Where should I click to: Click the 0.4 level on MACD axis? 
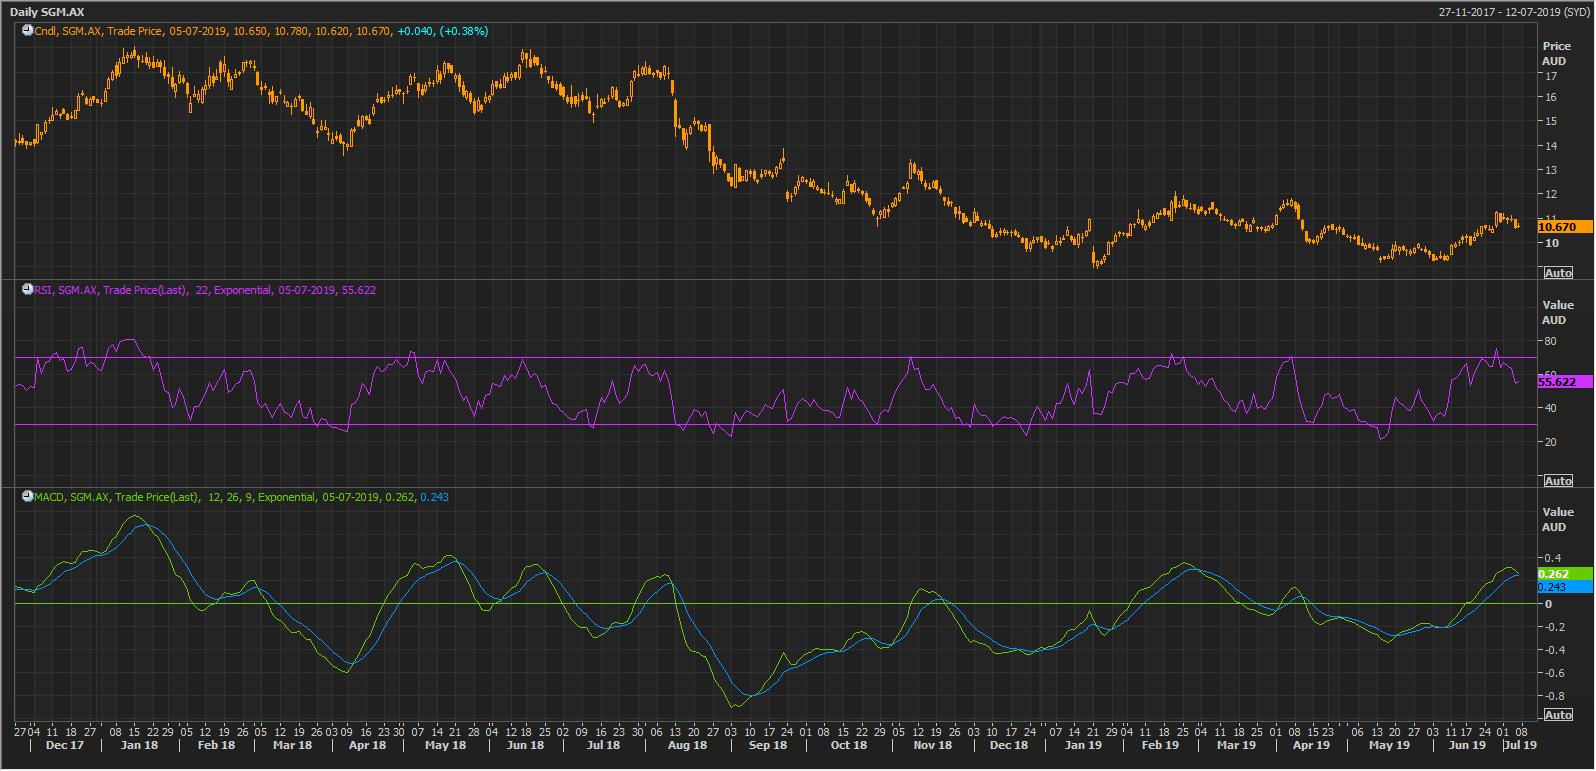[x=1553, y=558]
